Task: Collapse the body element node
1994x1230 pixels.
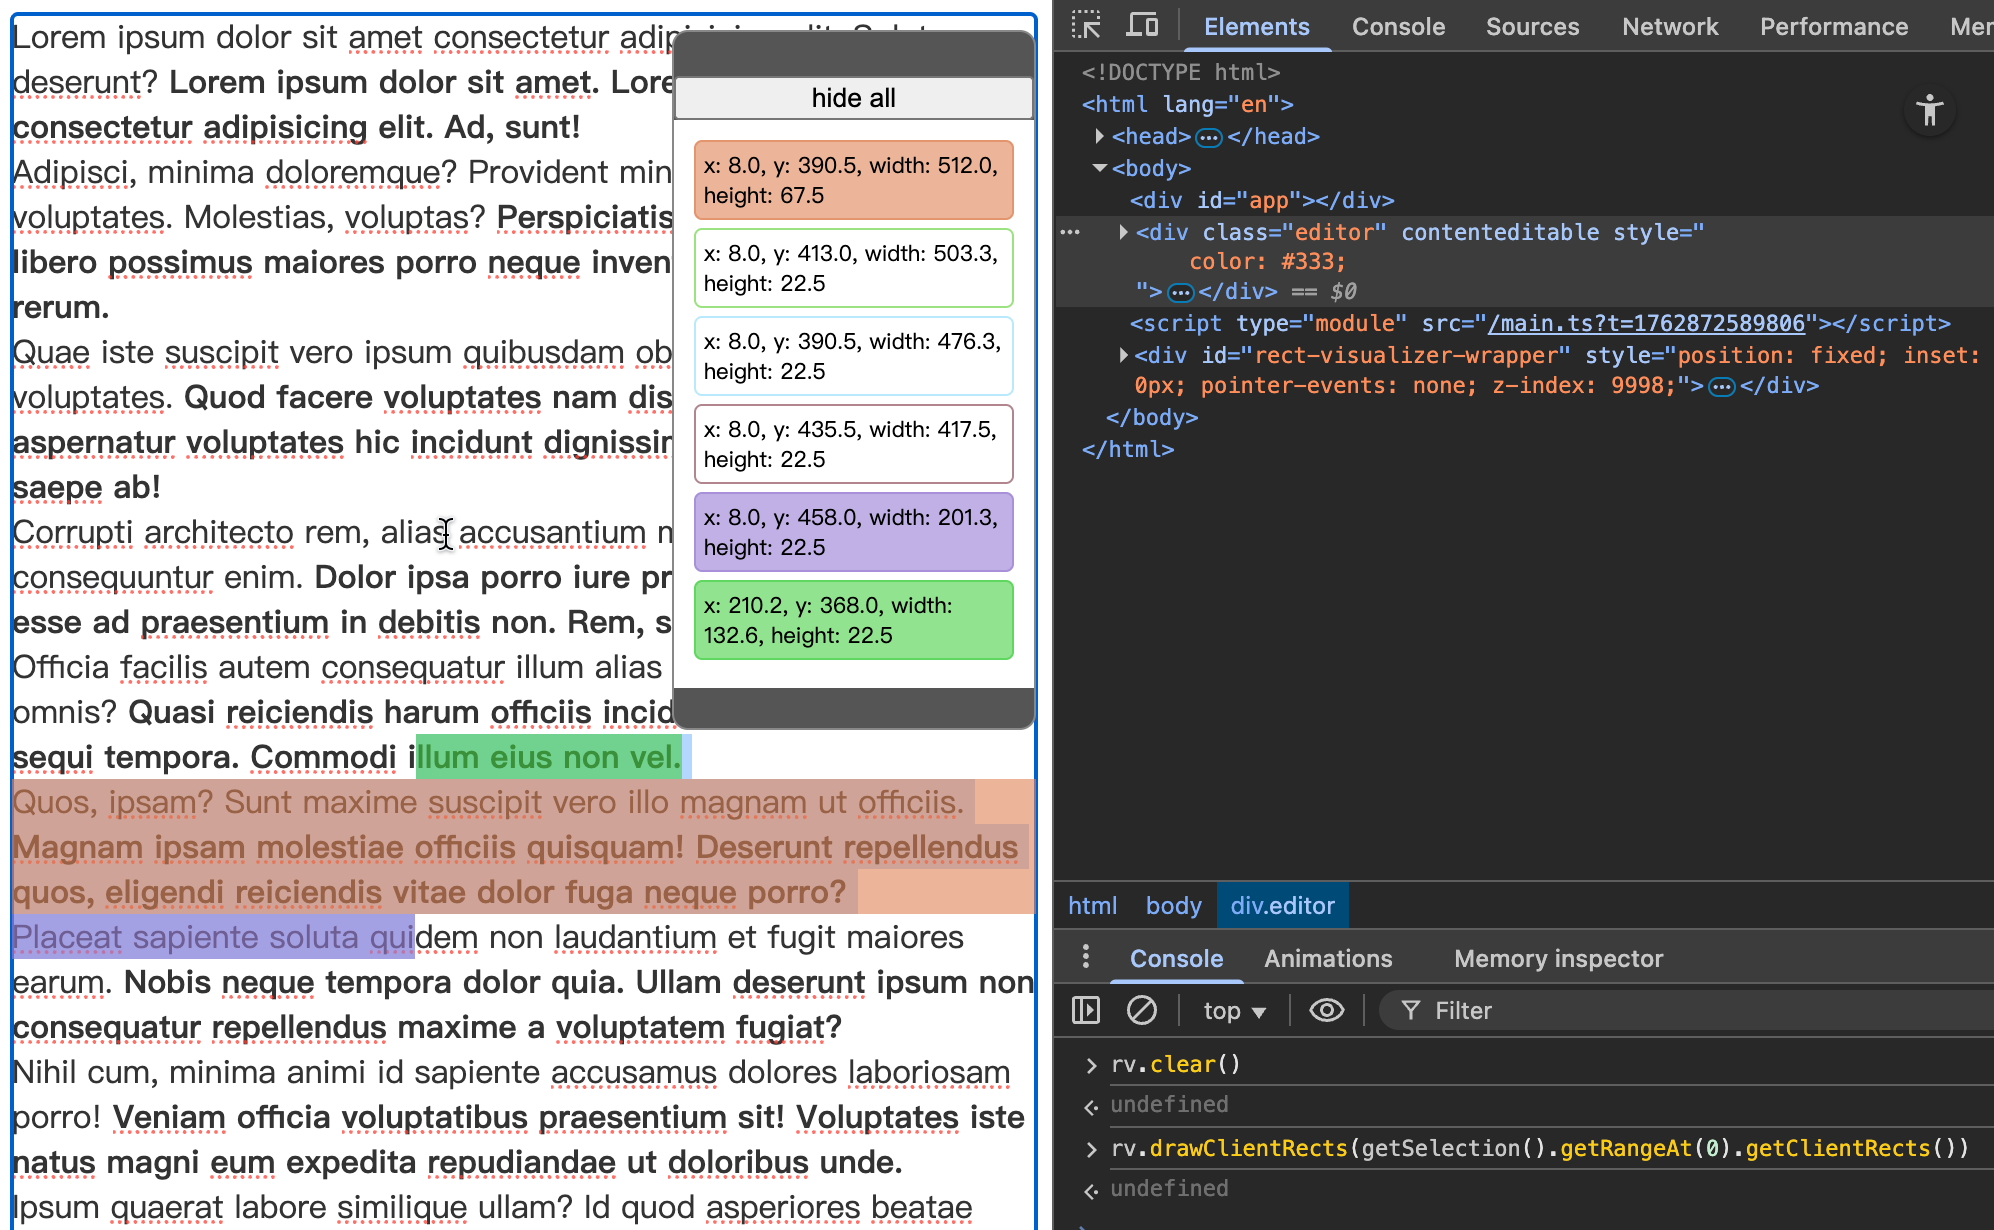Action: 1100,168
